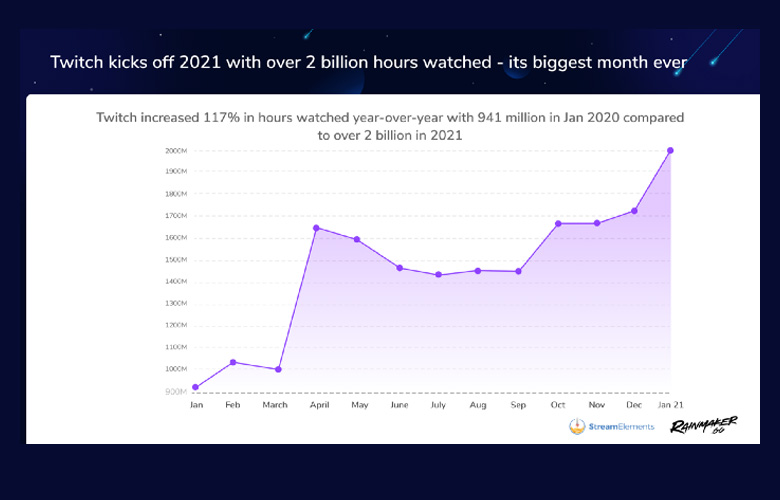Click the 900M y-axis label
780x500 pixels.
(176, 392)
